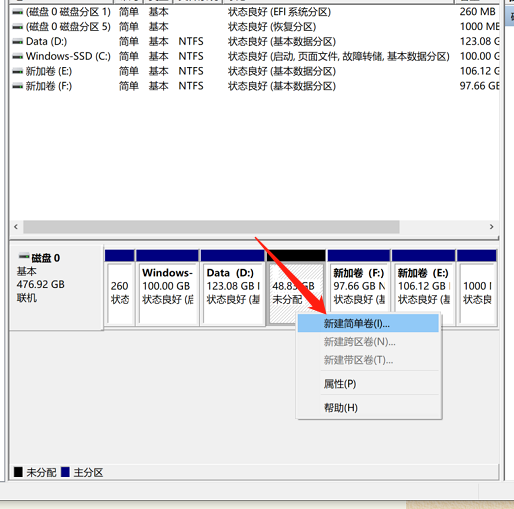Screen dimensions: 514x509
Task: Click the disk icon next to 磁盘 0
Action: (x=24, y=256)
